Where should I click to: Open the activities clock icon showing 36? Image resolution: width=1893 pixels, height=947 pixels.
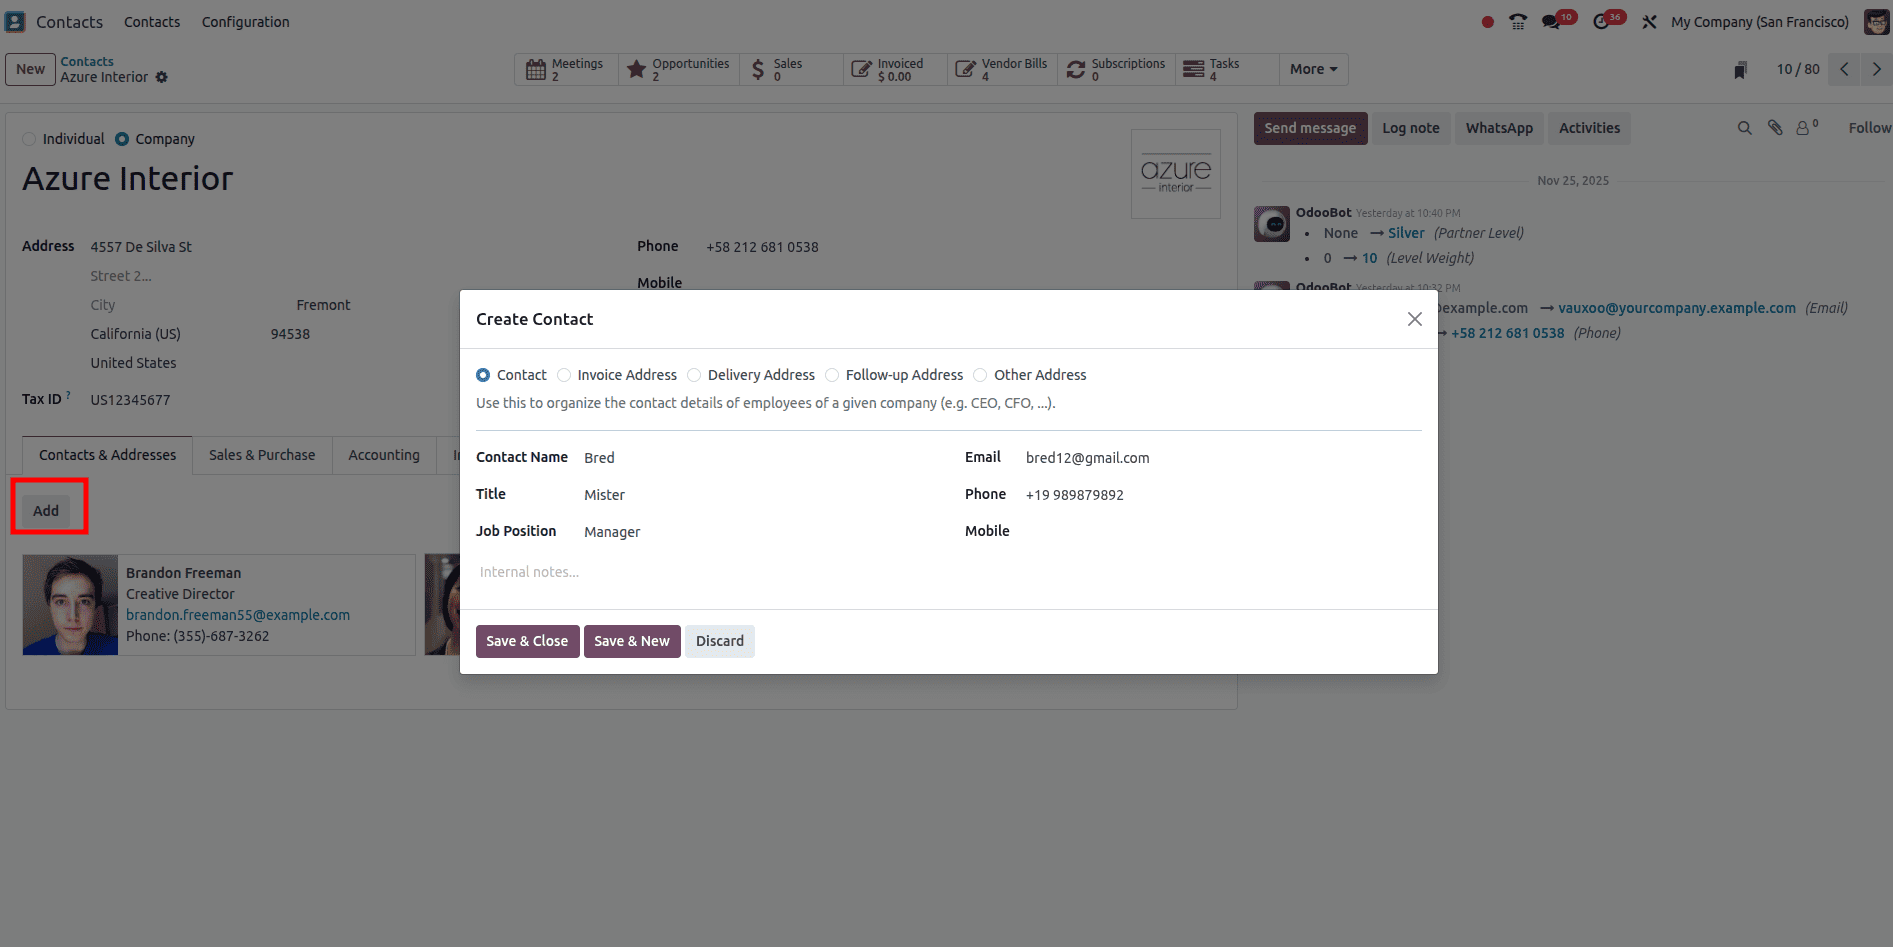click(x=1602, y=20)
